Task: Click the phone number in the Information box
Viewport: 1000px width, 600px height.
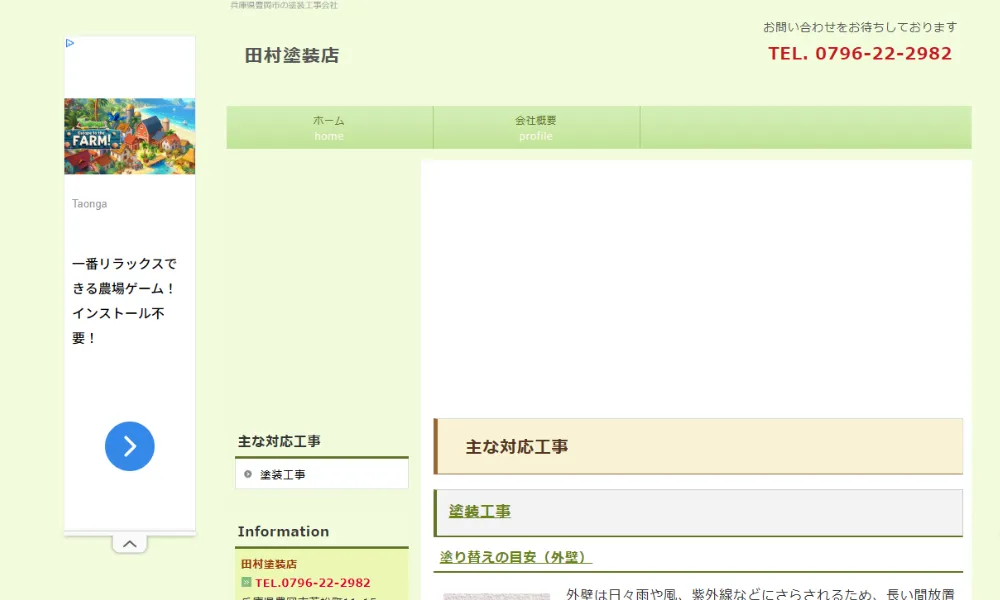Action: pyautogui.click(x=312, y=582)
